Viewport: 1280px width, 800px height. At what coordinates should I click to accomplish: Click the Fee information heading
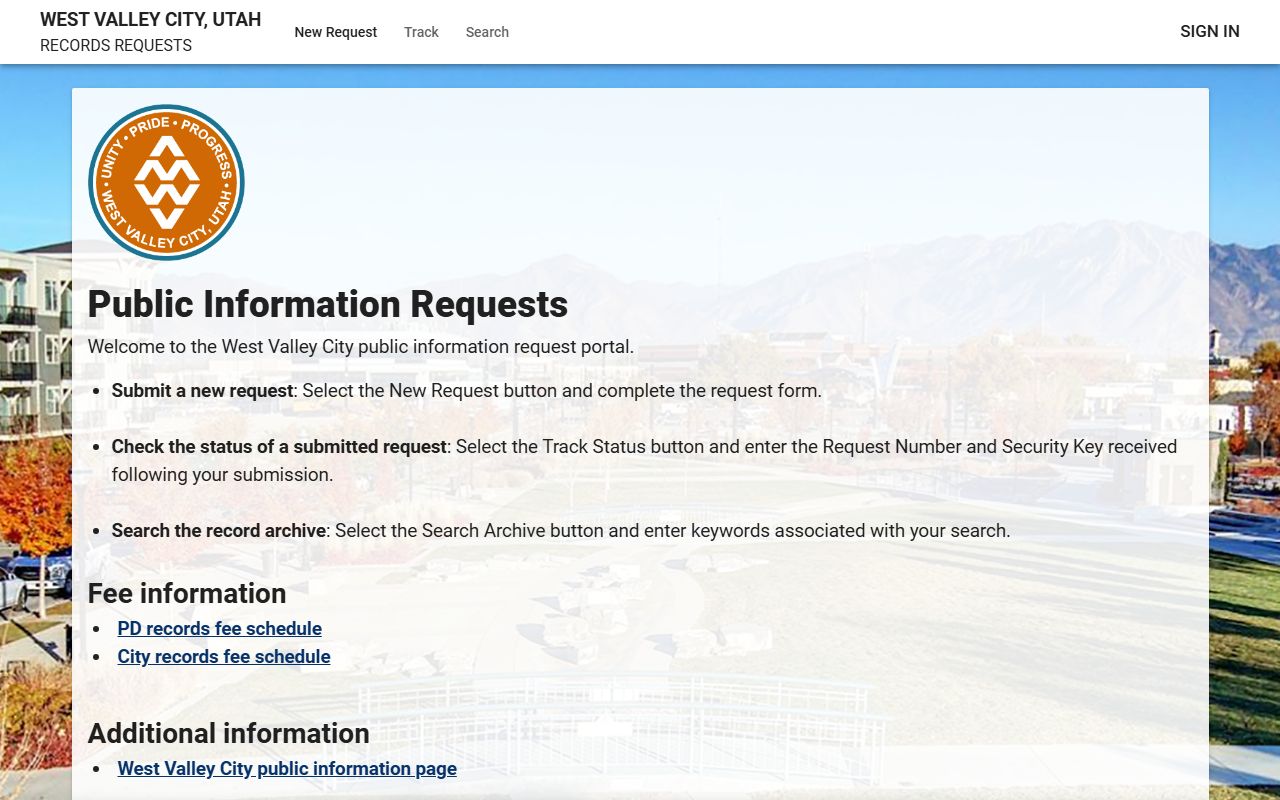(187, 593)
